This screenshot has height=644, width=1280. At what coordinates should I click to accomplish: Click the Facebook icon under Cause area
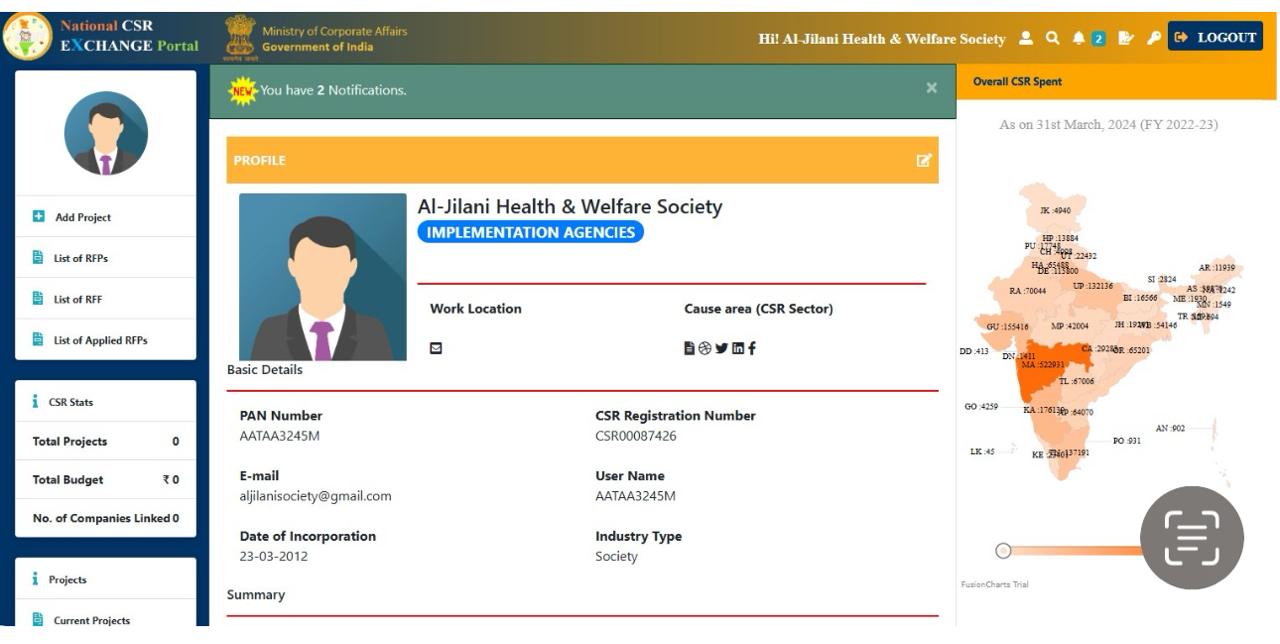[x=752, y=348]
